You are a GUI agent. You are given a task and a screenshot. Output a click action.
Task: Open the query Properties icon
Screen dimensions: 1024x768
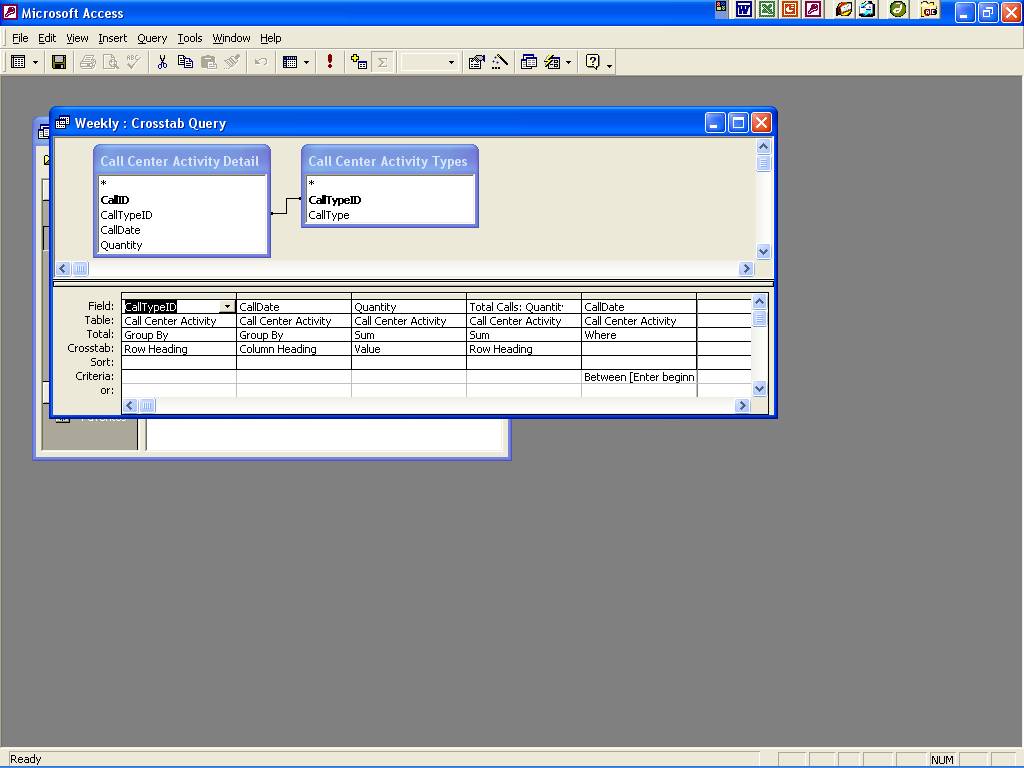(477, 62)
